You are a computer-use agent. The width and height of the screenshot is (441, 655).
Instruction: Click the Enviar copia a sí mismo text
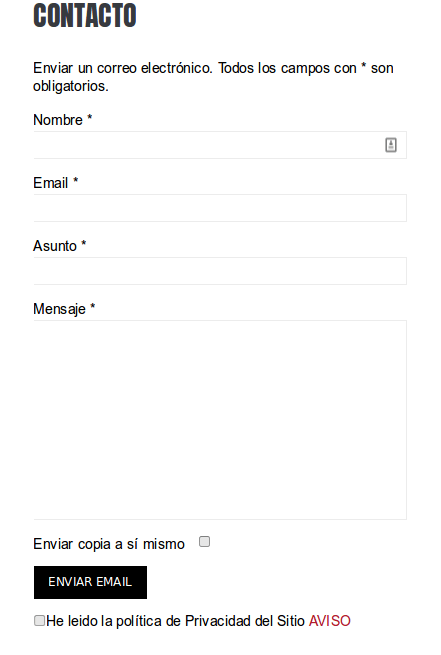[109, 544]
